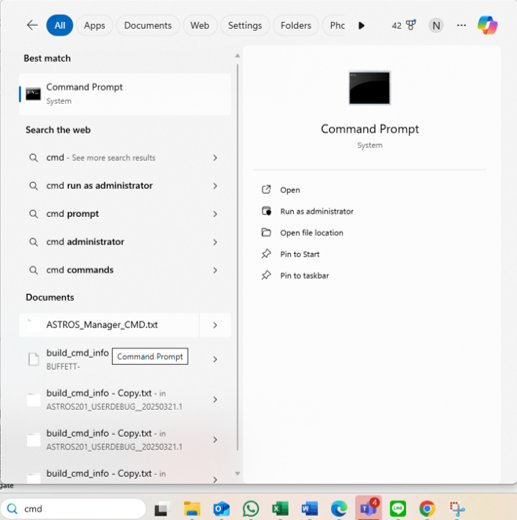Screen dimensions: 517x520
Task: Select the cmd administrator web suggestion
Action: 125,242
